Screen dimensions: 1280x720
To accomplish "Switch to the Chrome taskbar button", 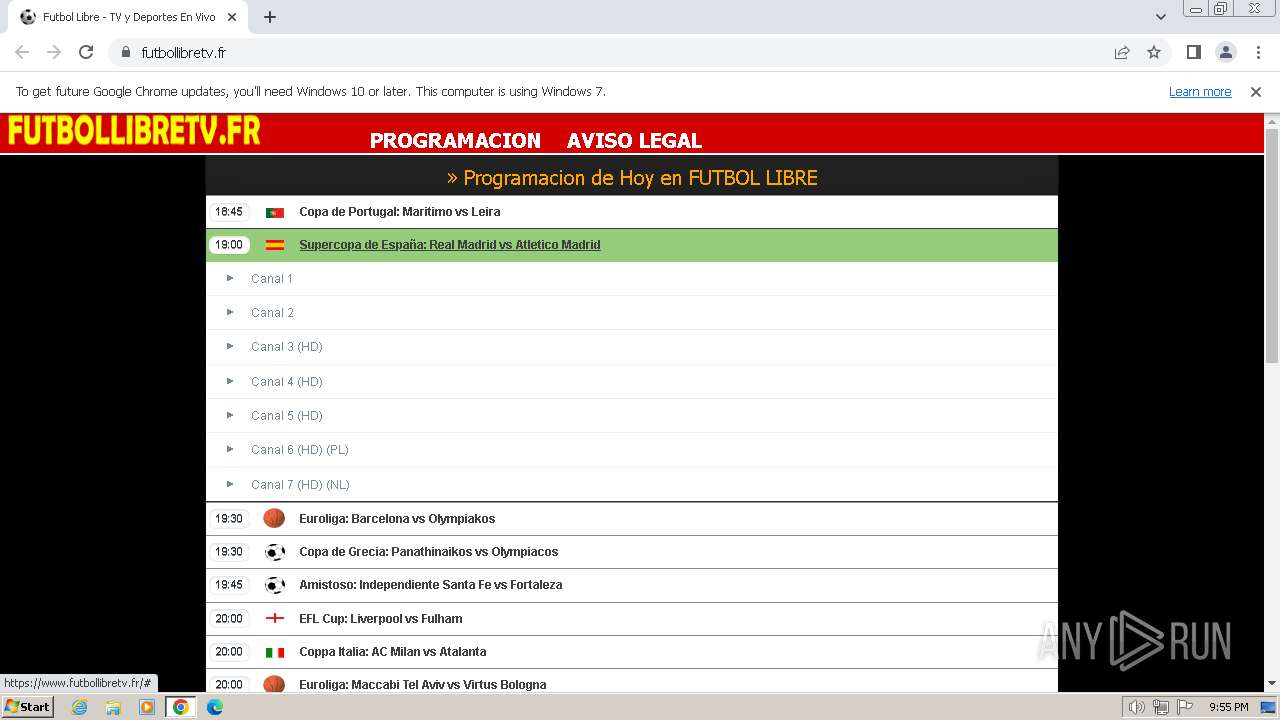I will click(x=181, y=707).
